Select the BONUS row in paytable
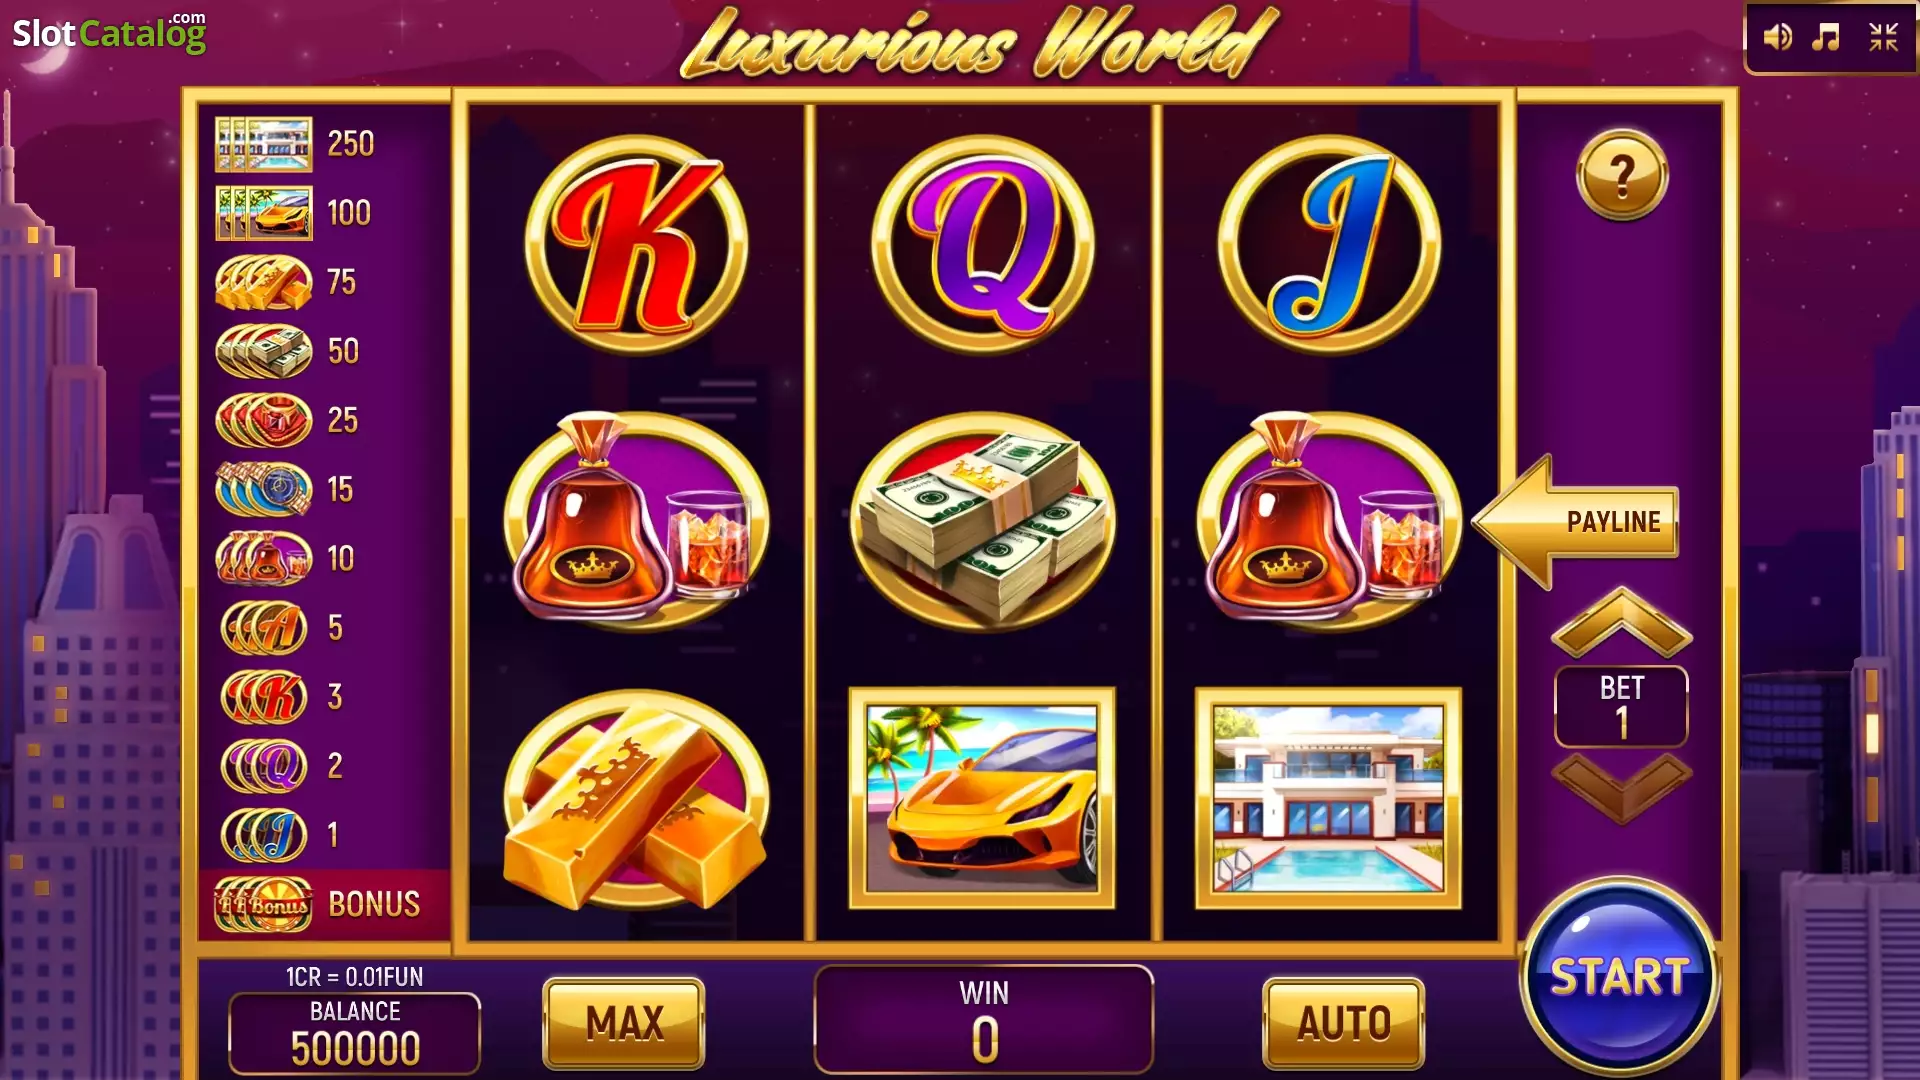The image size is (1920, 1080). point(324,904)
